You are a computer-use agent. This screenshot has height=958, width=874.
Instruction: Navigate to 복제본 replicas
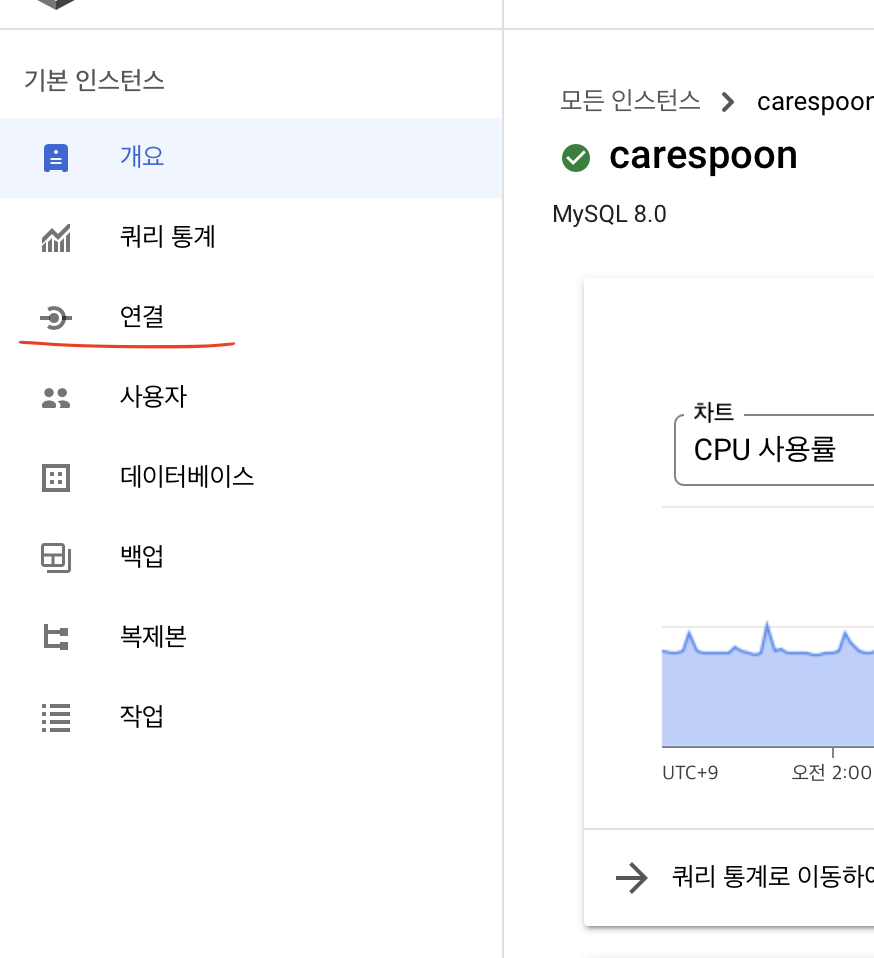pos(251,637)
